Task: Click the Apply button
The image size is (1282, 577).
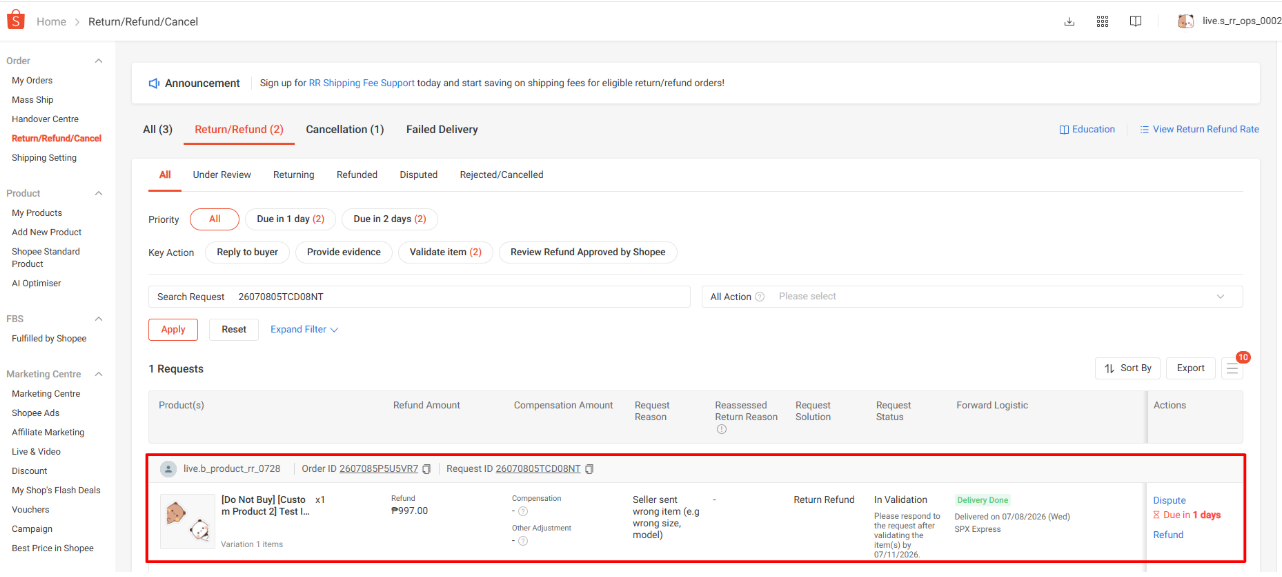Action: (x=173, y=330)
